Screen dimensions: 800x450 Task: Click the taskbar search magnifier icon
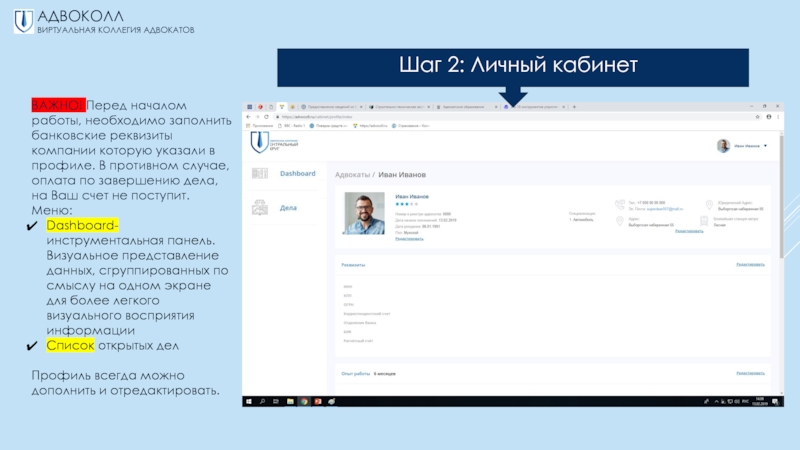(262, 402)
